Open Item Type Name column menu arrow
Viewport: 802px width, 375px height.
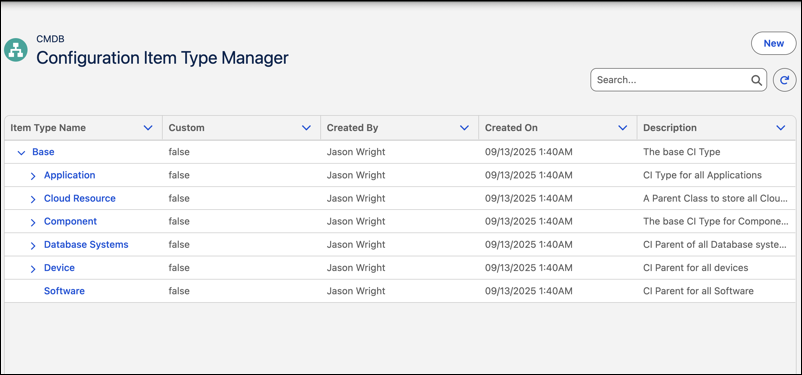148,128
